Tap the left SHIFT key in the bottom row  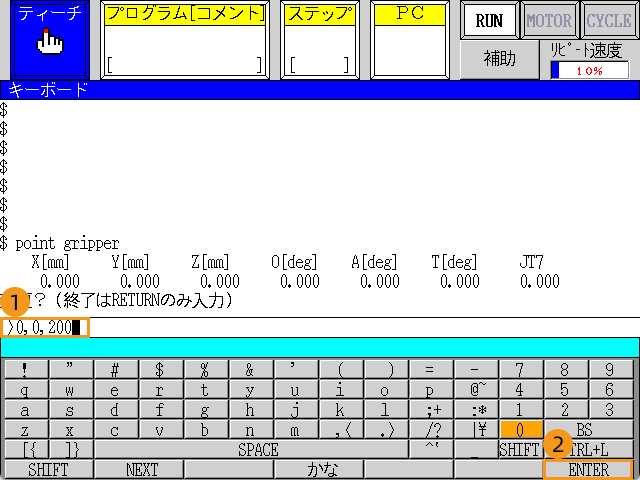click(x=49, y=470)
